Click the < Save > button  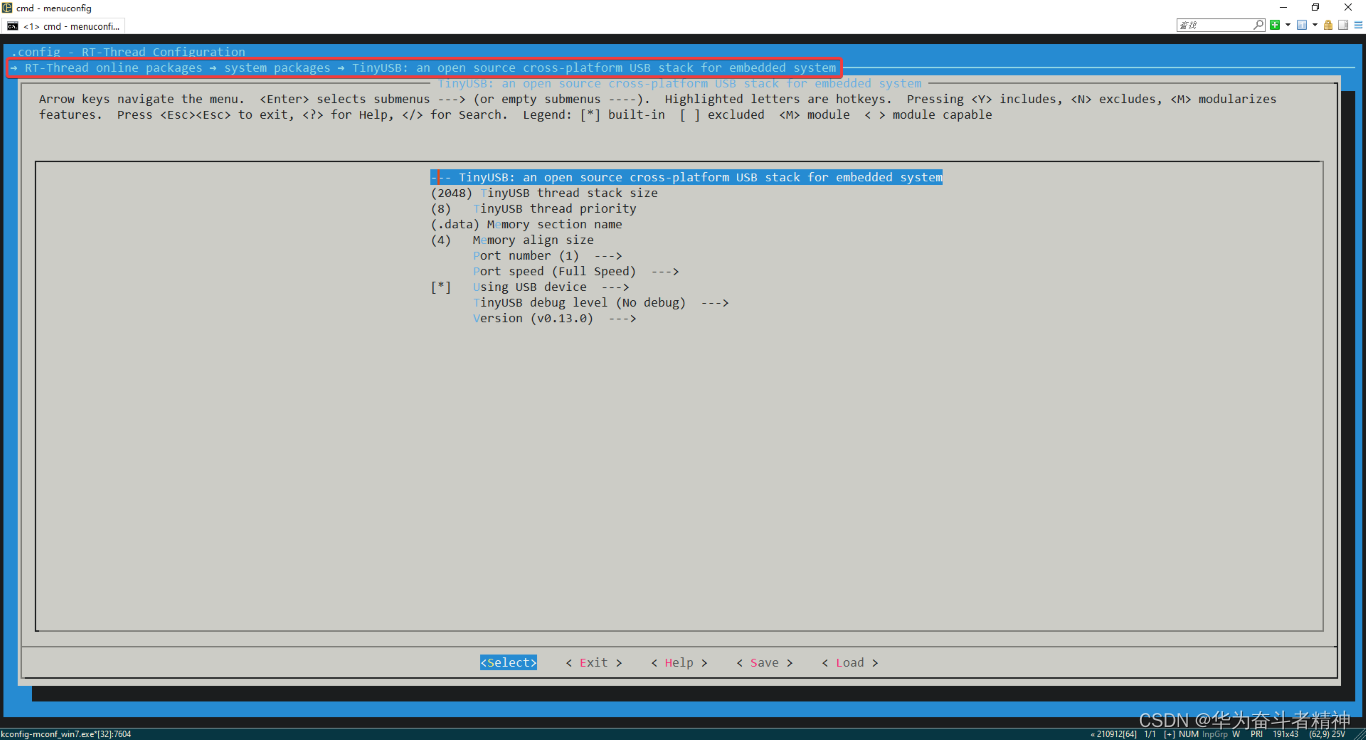(x=764, y=663)
